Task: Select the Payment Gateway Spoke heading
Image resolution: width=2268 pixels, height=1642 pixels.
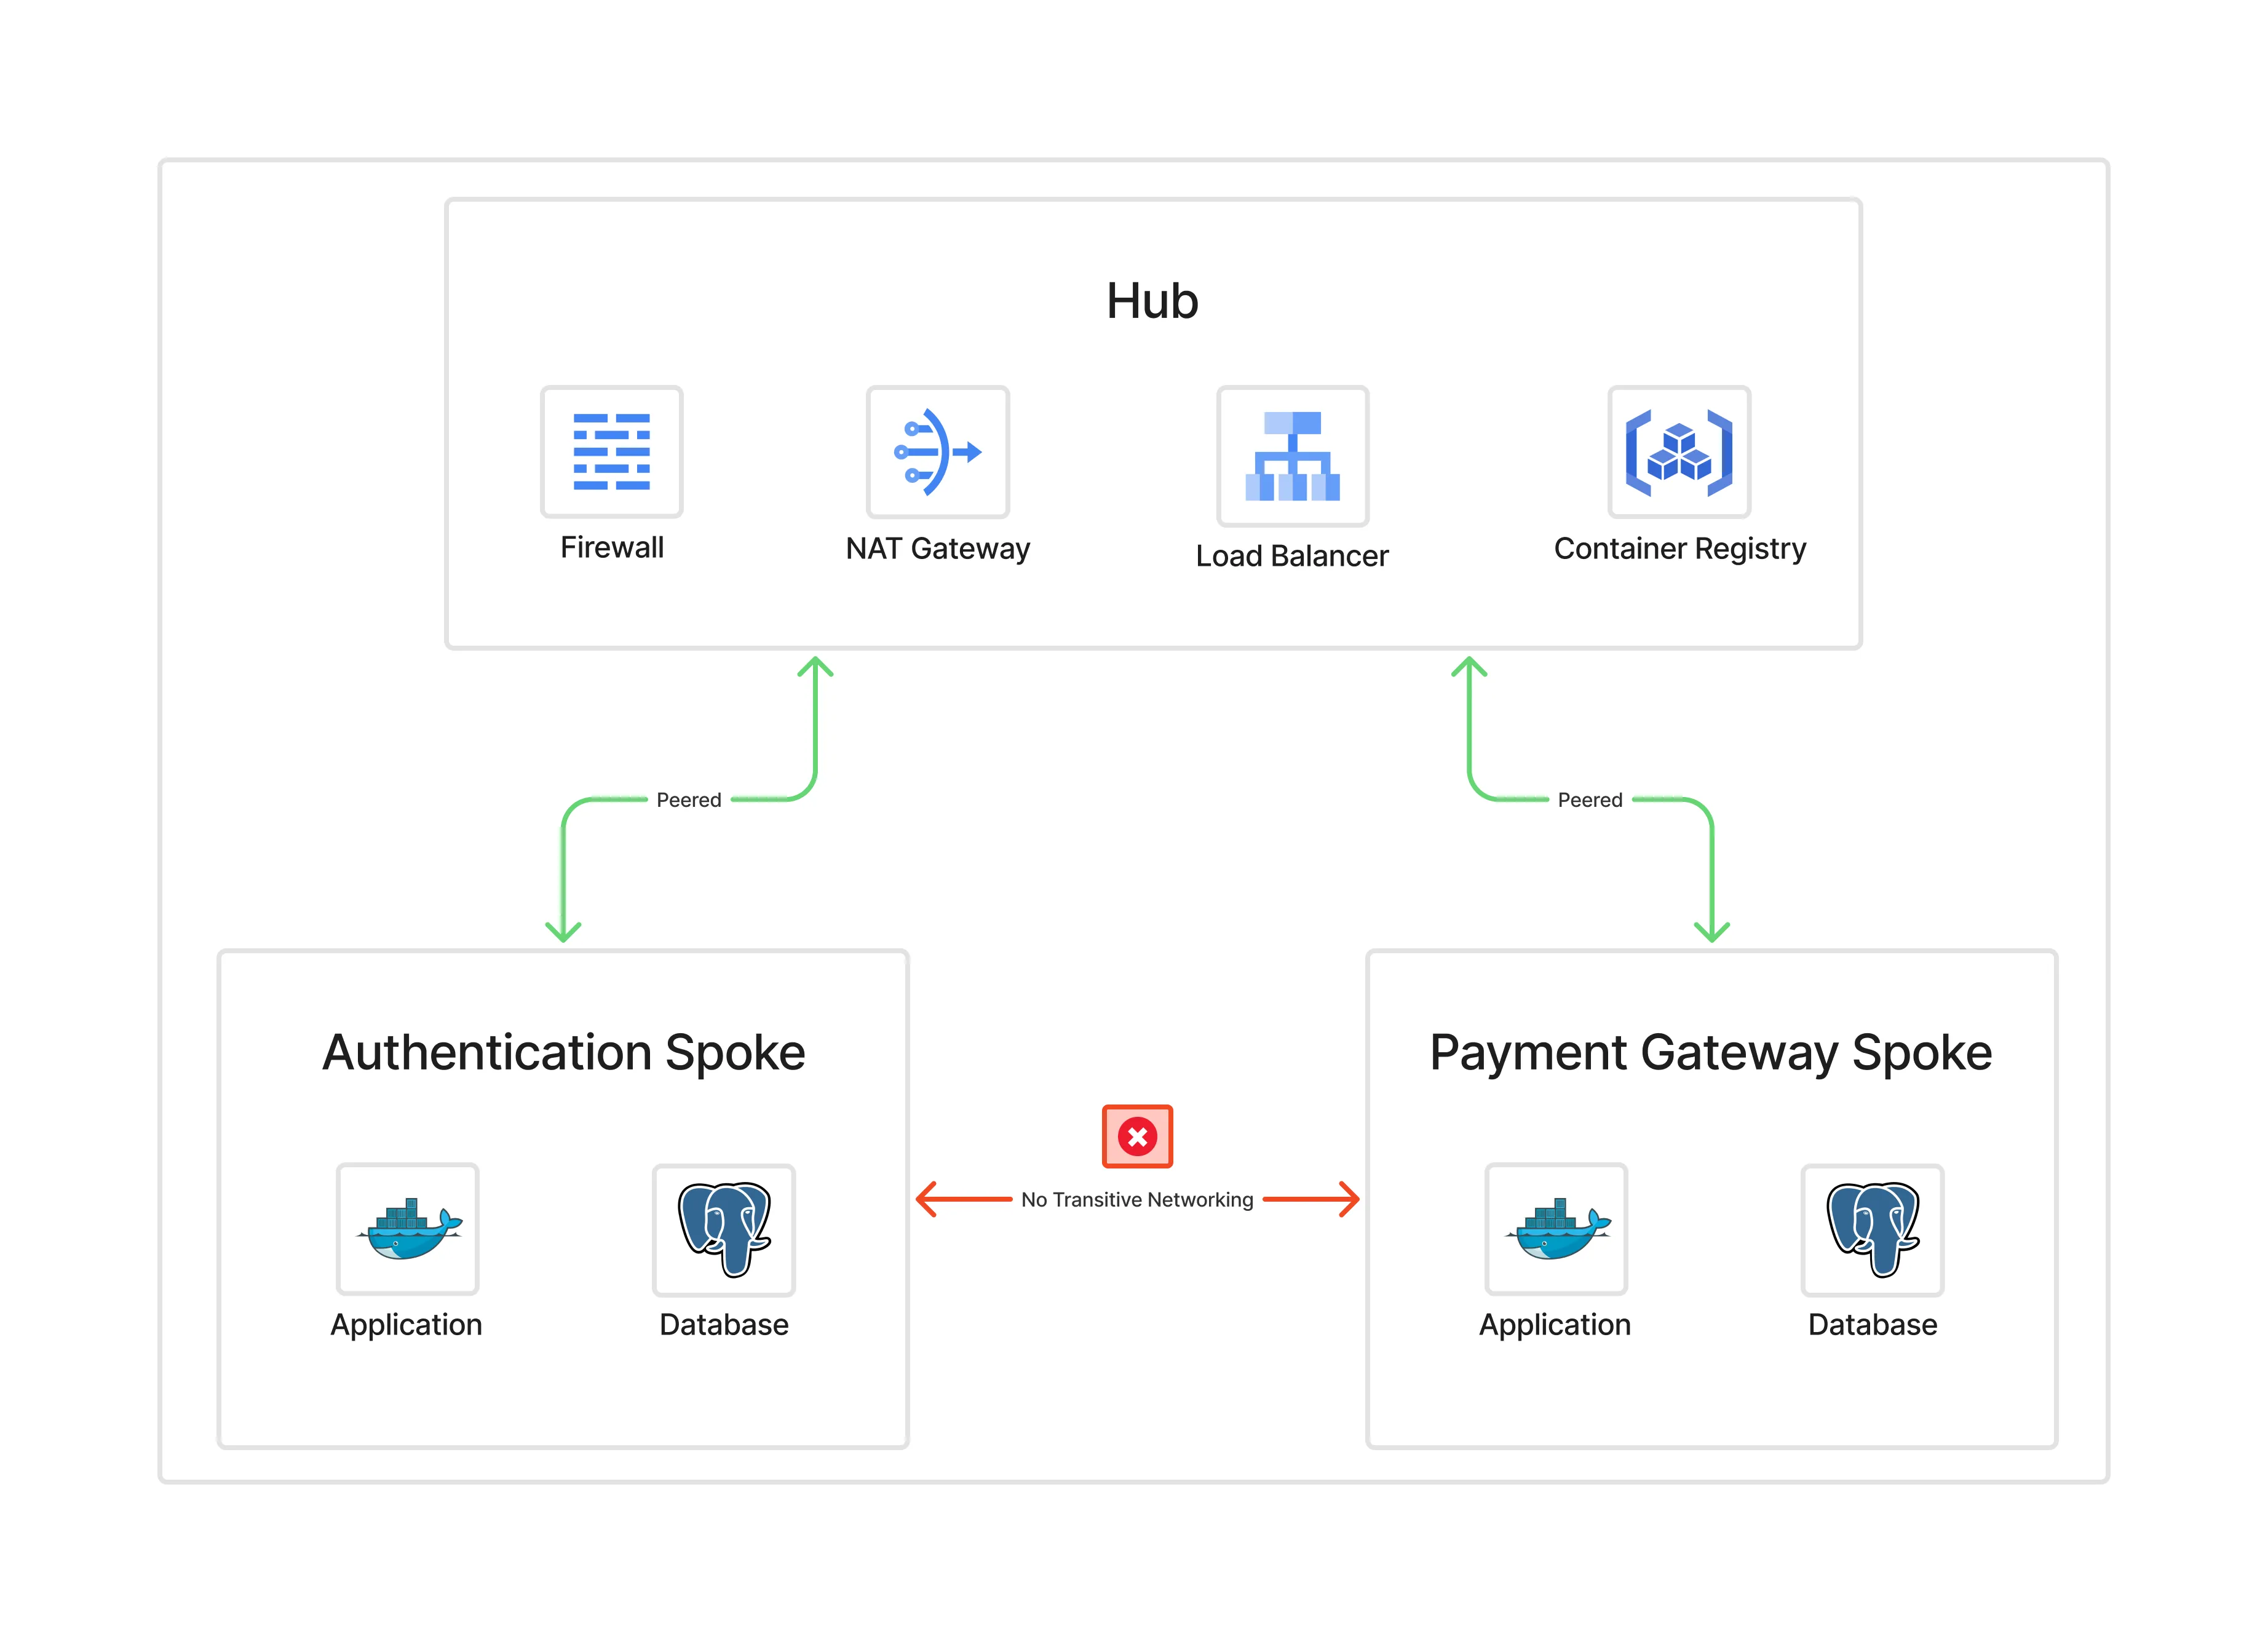Action: pos(1710,1052)
